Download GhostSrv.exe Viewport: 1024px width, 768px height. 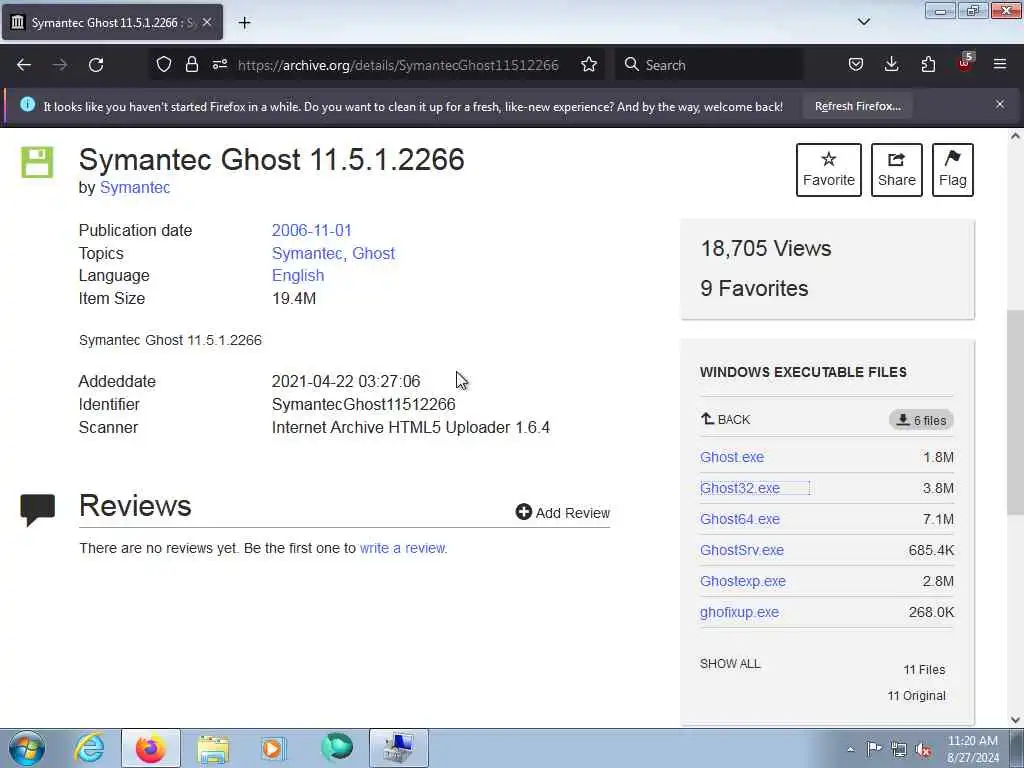742,550
